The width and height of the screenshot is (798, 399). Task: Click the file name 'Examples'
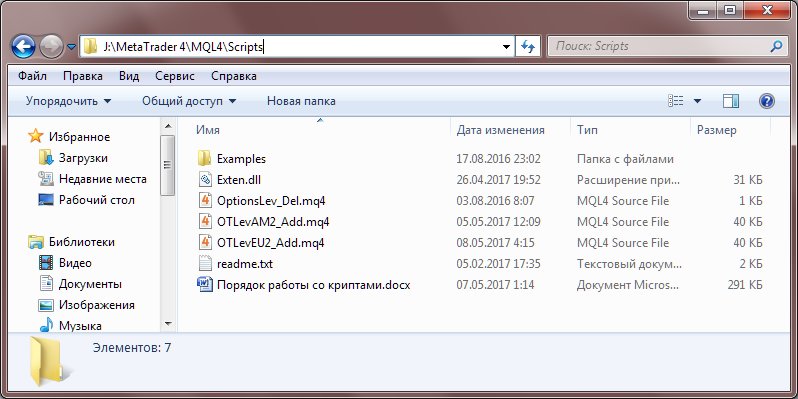coord(241,159)
